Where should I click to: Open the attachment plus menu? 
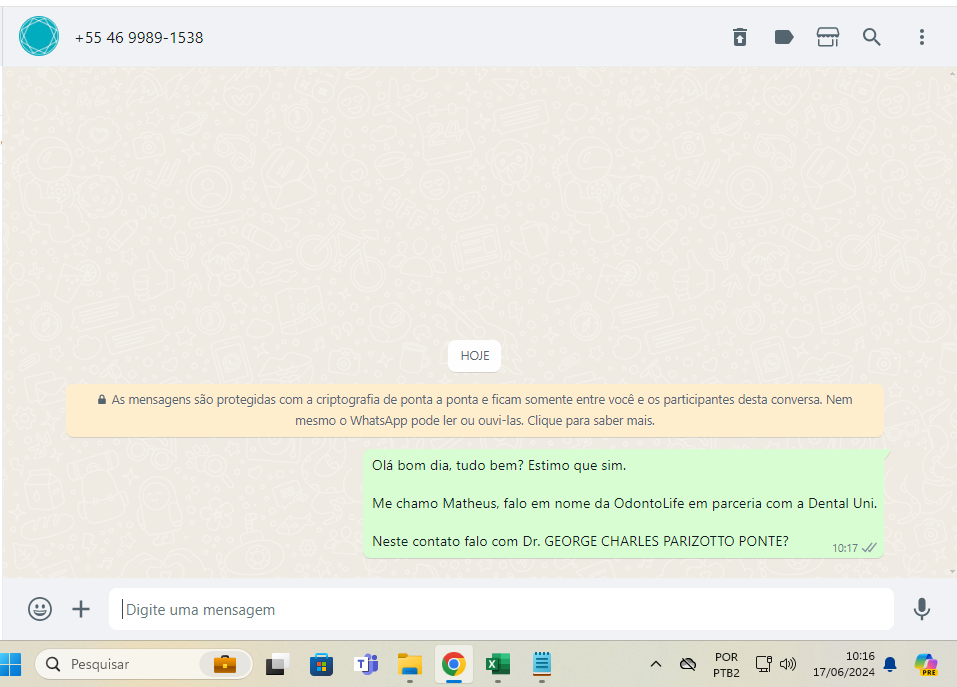81,609
